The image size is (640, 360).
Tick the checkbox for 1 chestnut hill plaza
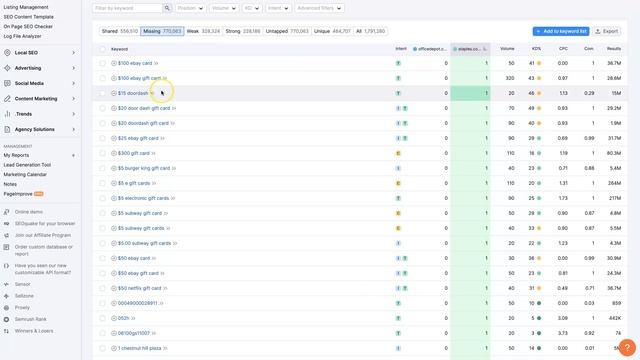point(102,348)
